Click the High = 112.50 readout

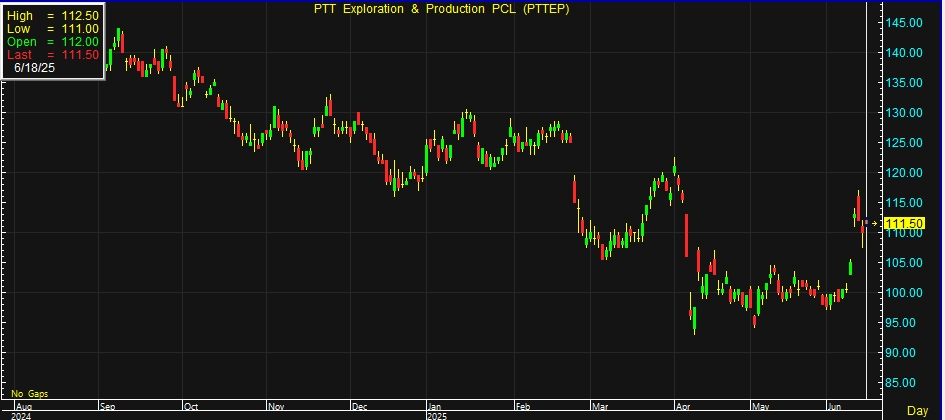pos(53,16)
